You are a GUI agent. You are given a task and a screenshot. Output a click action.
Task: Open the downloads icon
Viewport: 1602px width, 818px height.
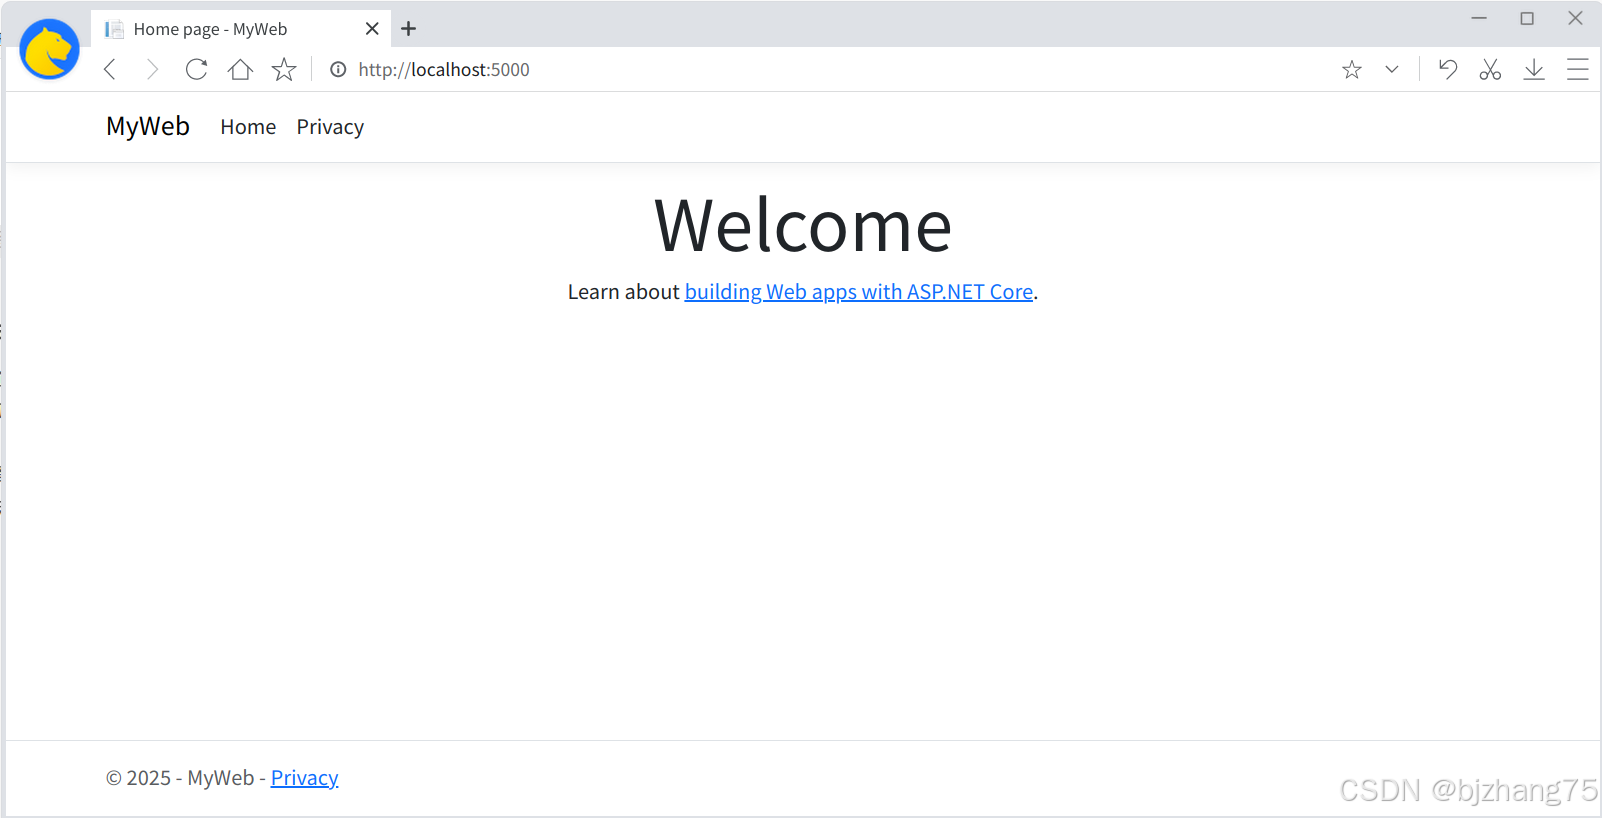click(1534, 69)
